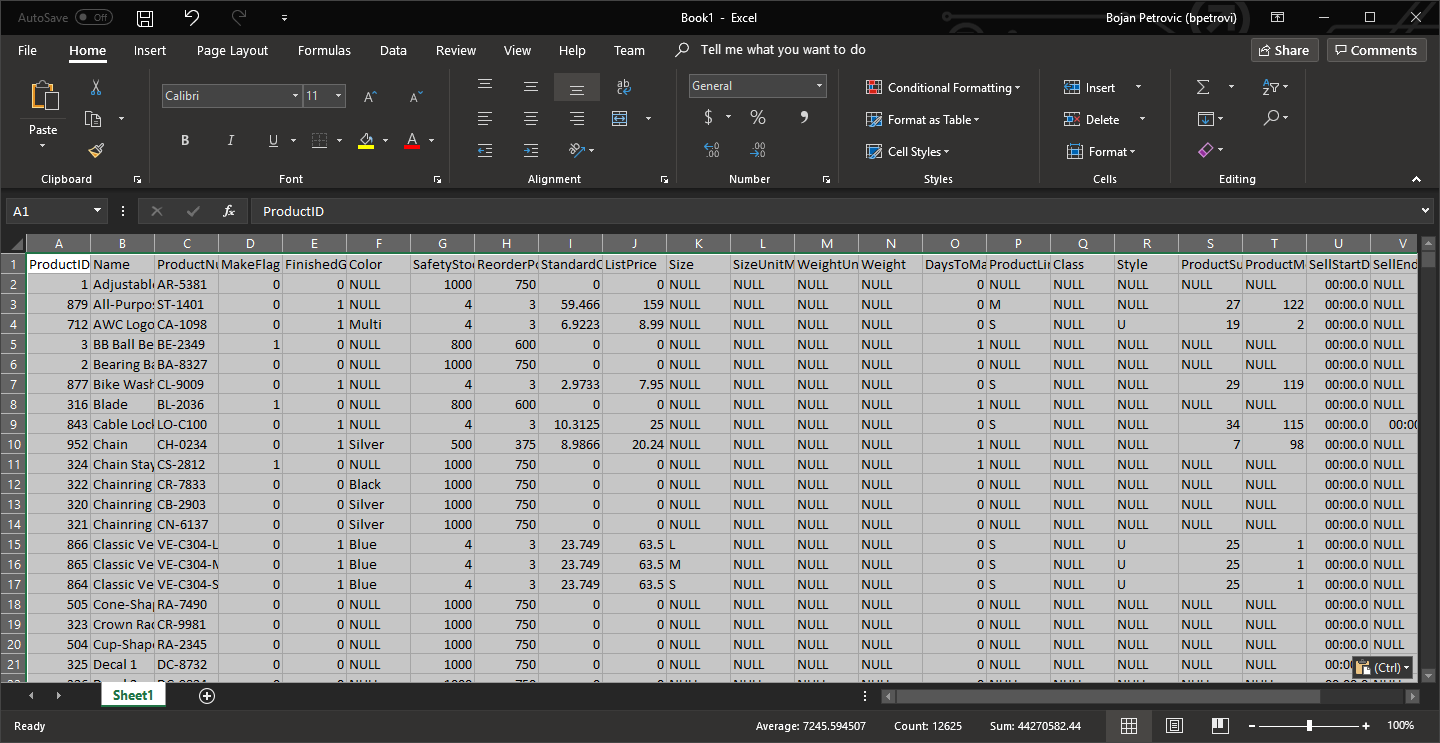Switch to the Page Layout tab
Viewport: 1440px width, 743px height.
pyautogui.click(x=232, y=50)
